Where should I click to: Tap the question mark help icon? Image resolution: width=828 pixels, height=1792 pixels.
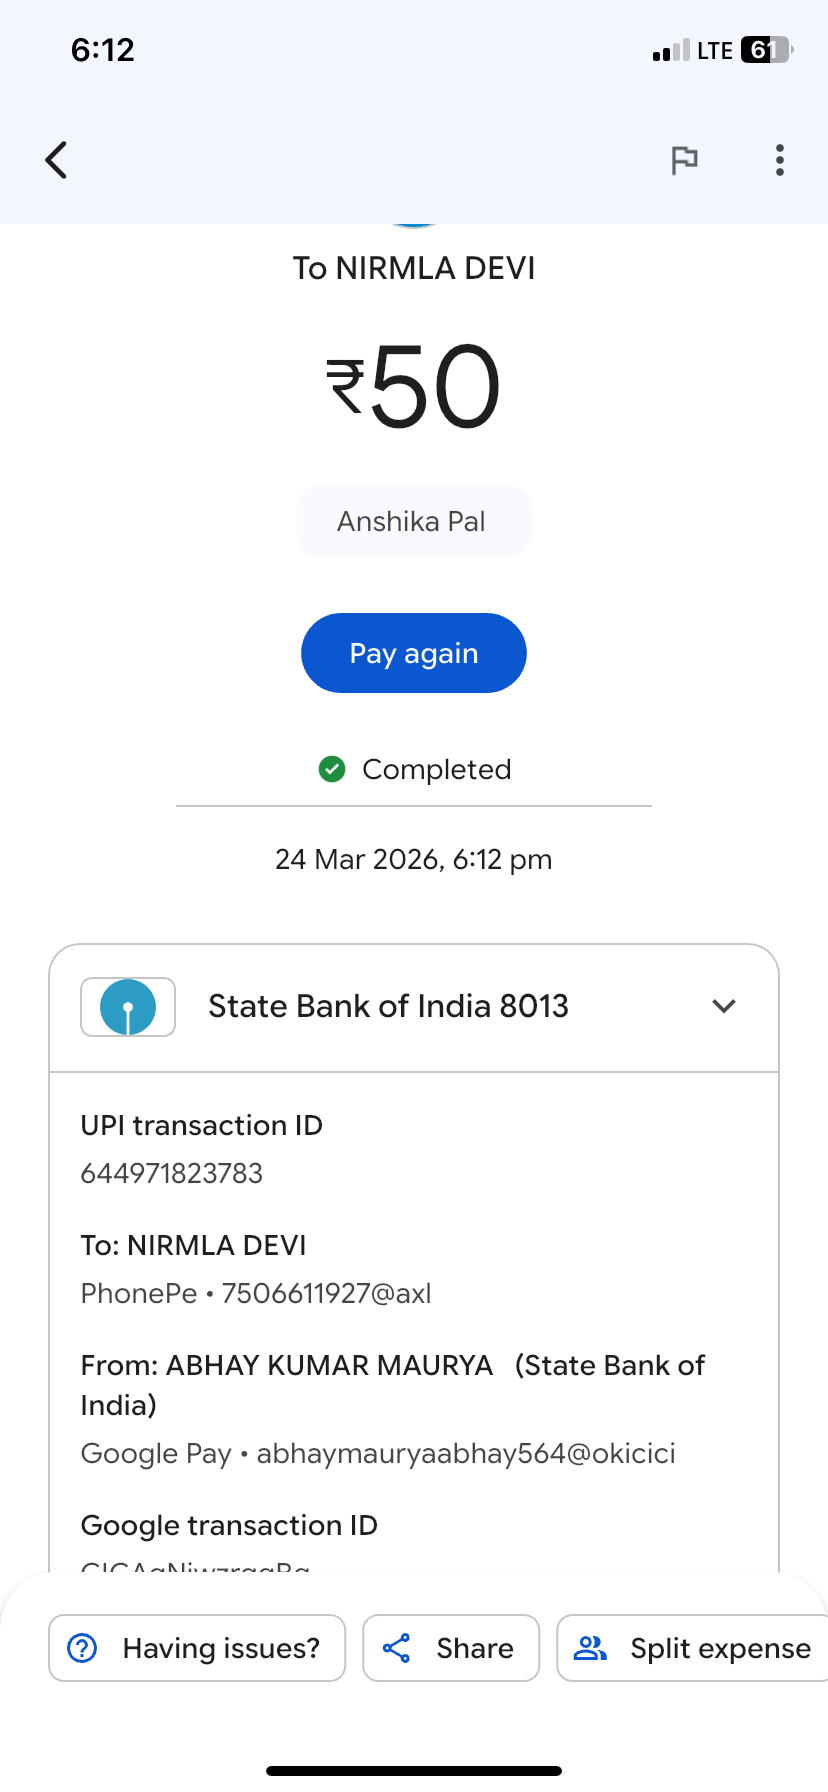pos(82,1648)
